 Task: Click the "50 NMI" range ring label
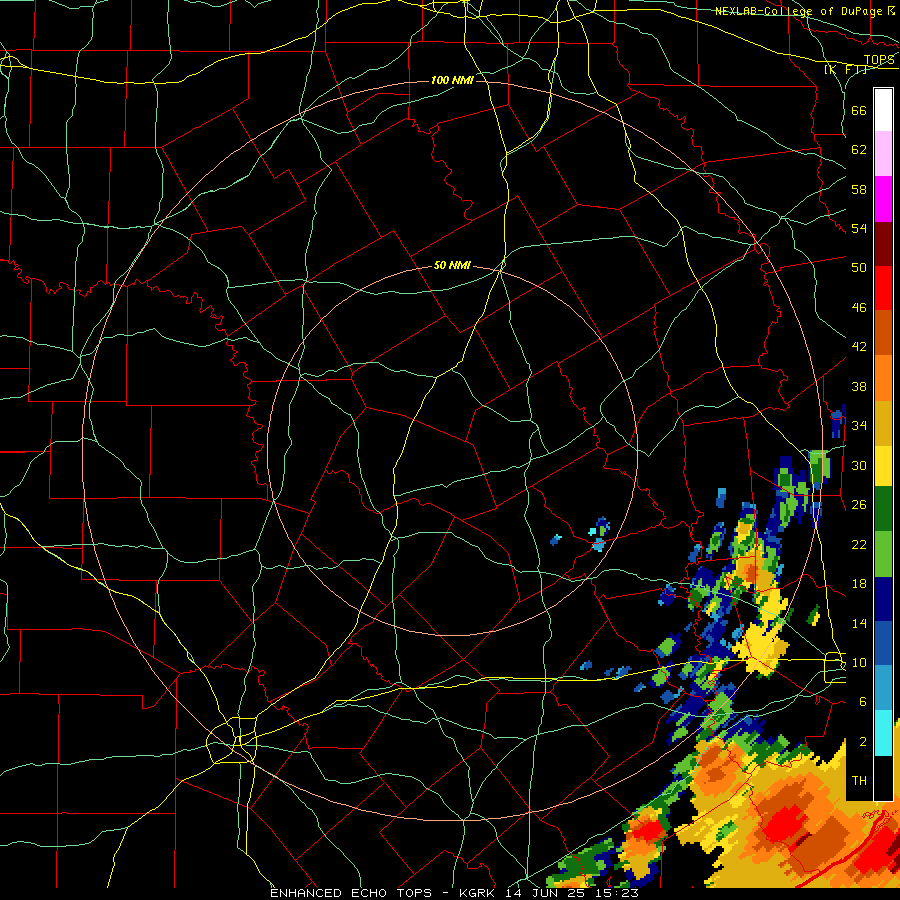(452, 265)
